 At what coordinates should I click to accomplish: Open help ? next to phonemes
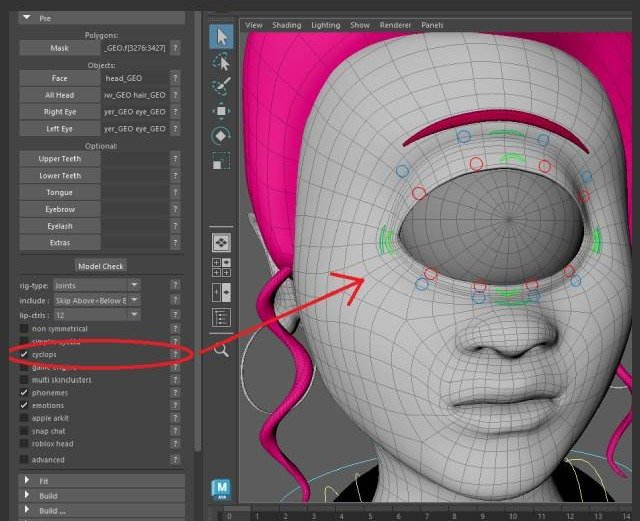pos(175,393)
